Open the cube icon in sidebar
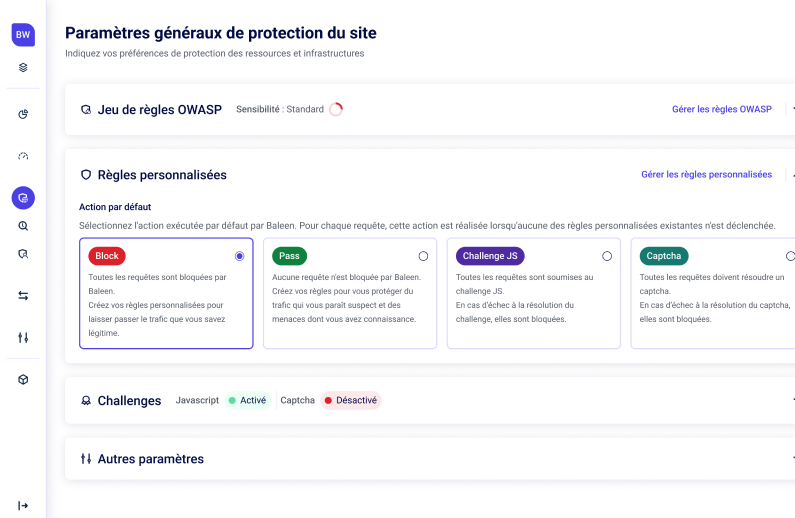This screenshot has width=795, height=518. (x=23, y=380)
